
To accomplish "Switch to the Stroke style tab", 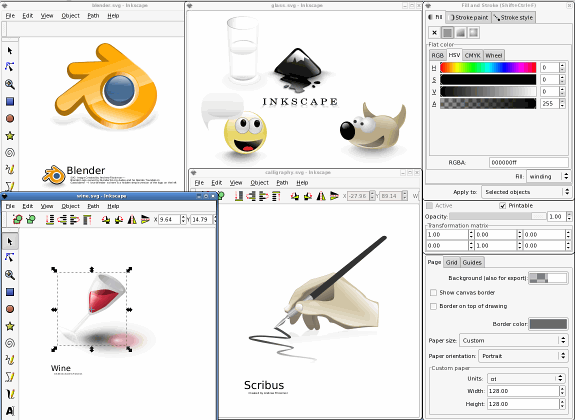I will 513,17.
